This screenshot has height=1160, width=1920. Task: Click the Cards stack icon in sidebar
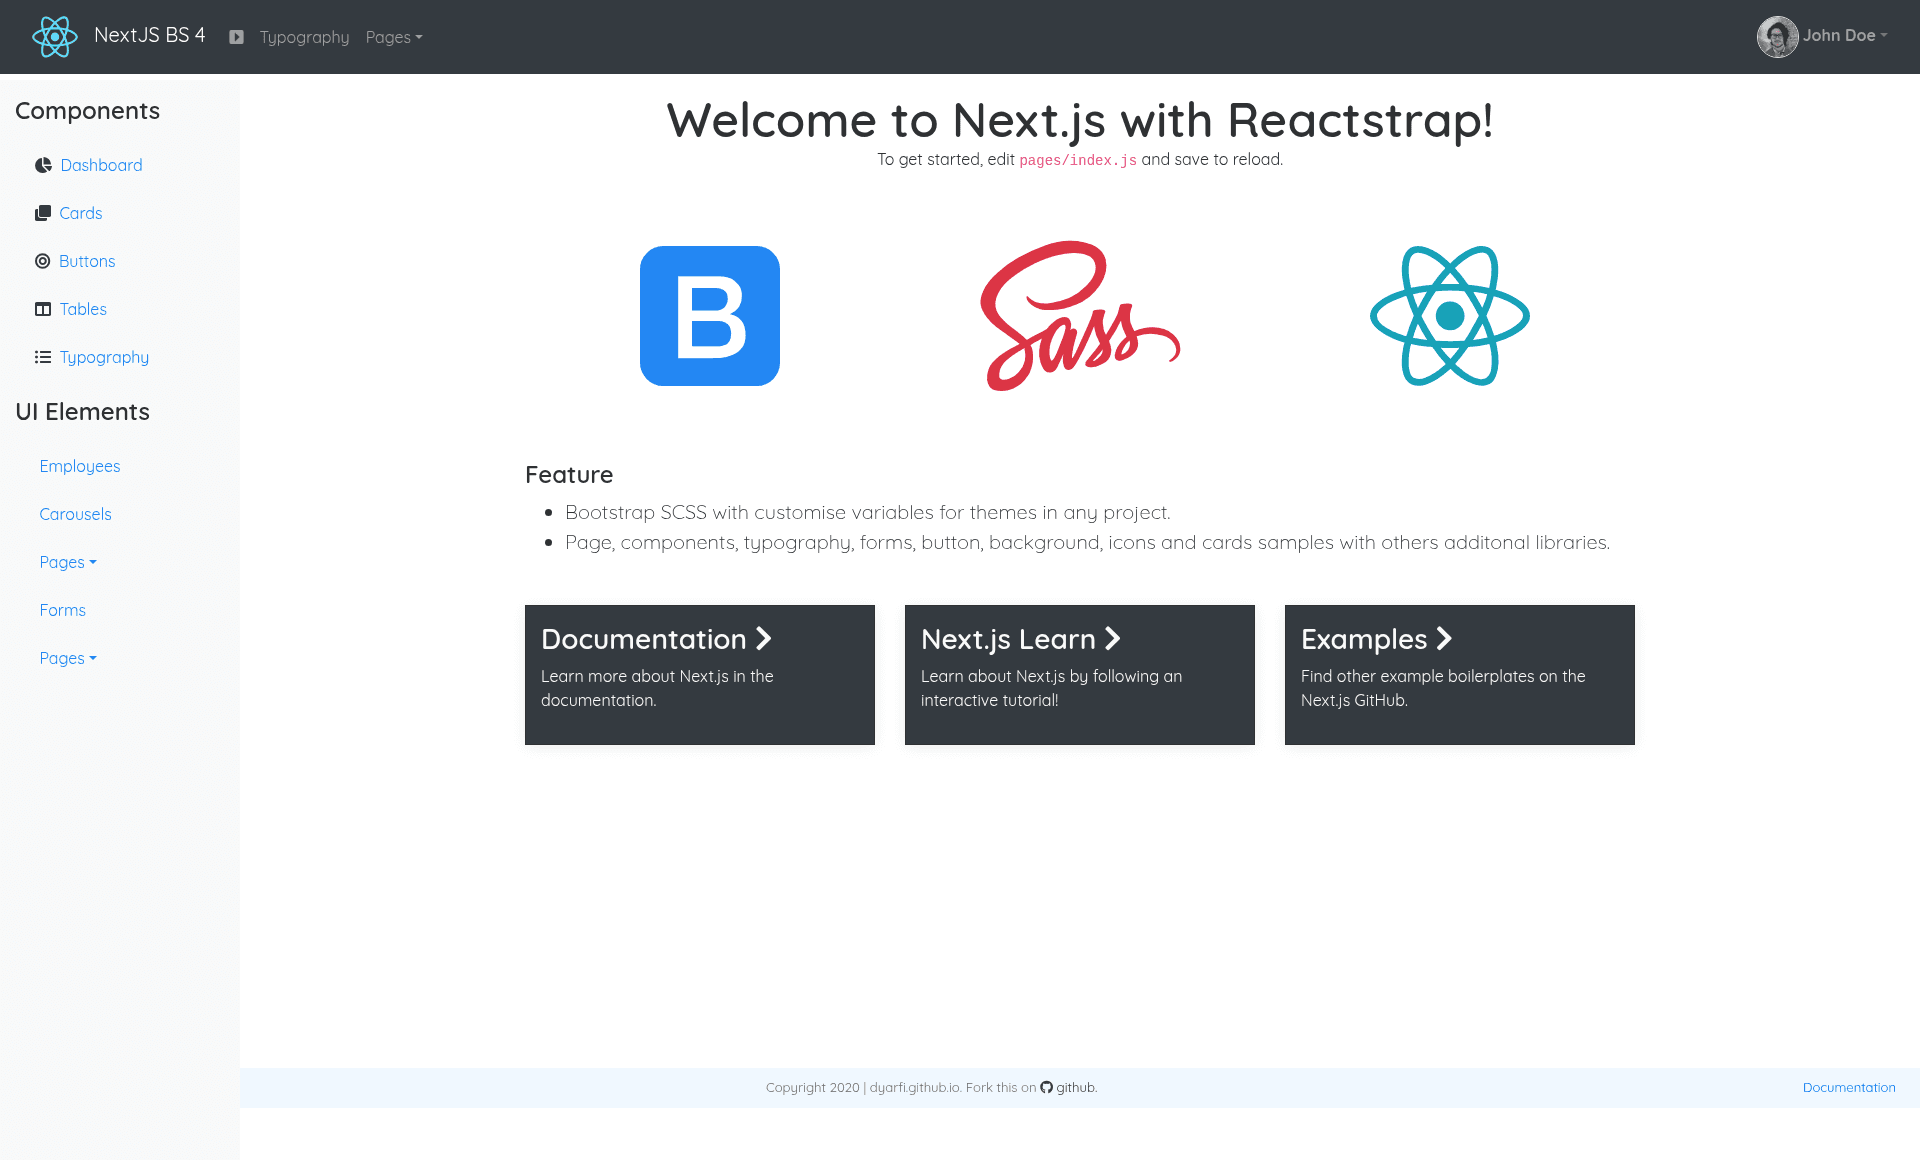[x=43, y=213]
